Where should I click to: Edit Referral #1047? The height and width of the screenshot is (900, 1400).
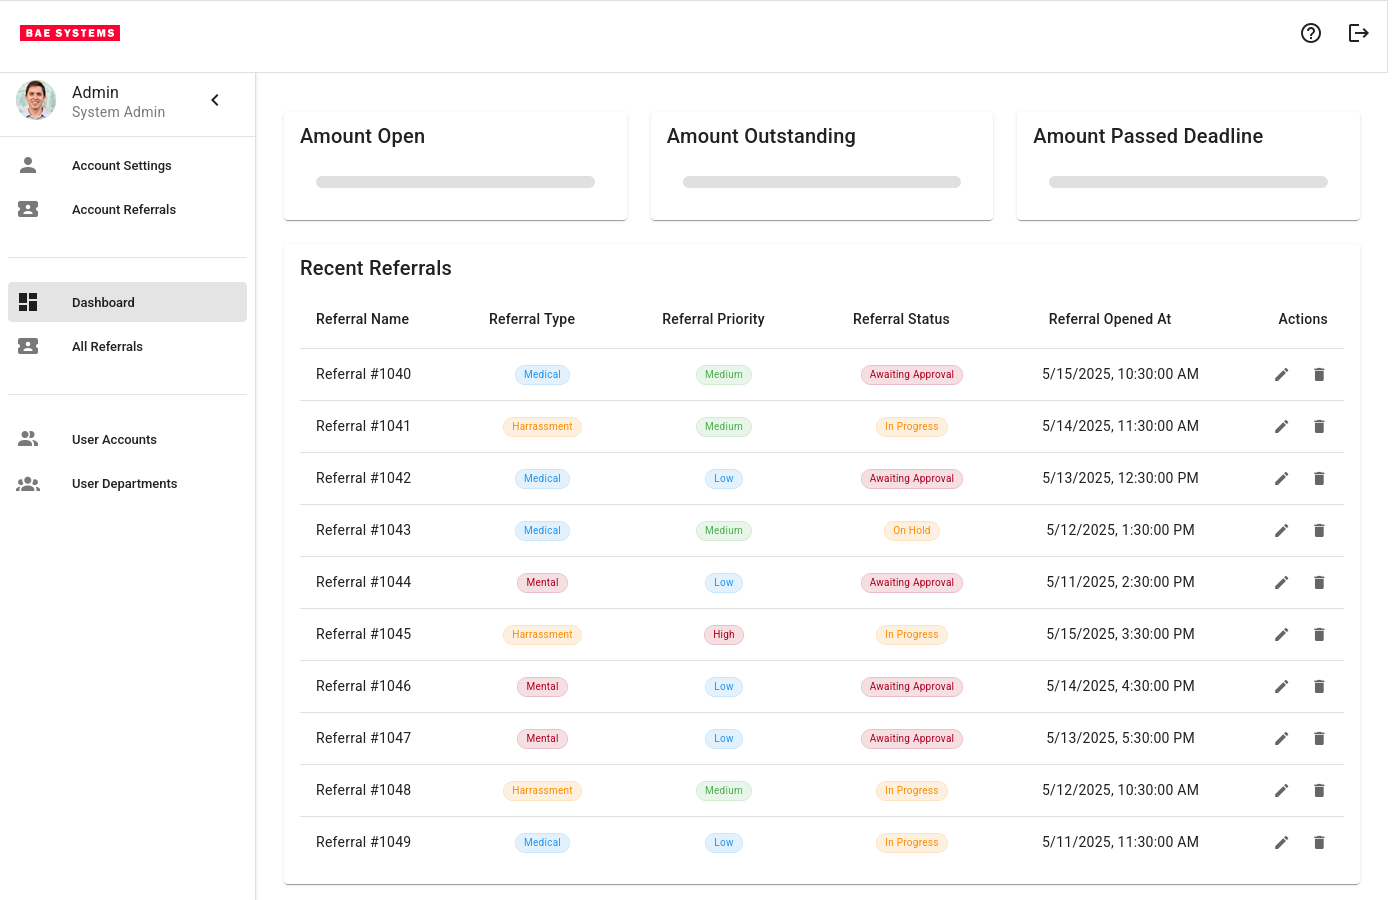point(1282,739)
